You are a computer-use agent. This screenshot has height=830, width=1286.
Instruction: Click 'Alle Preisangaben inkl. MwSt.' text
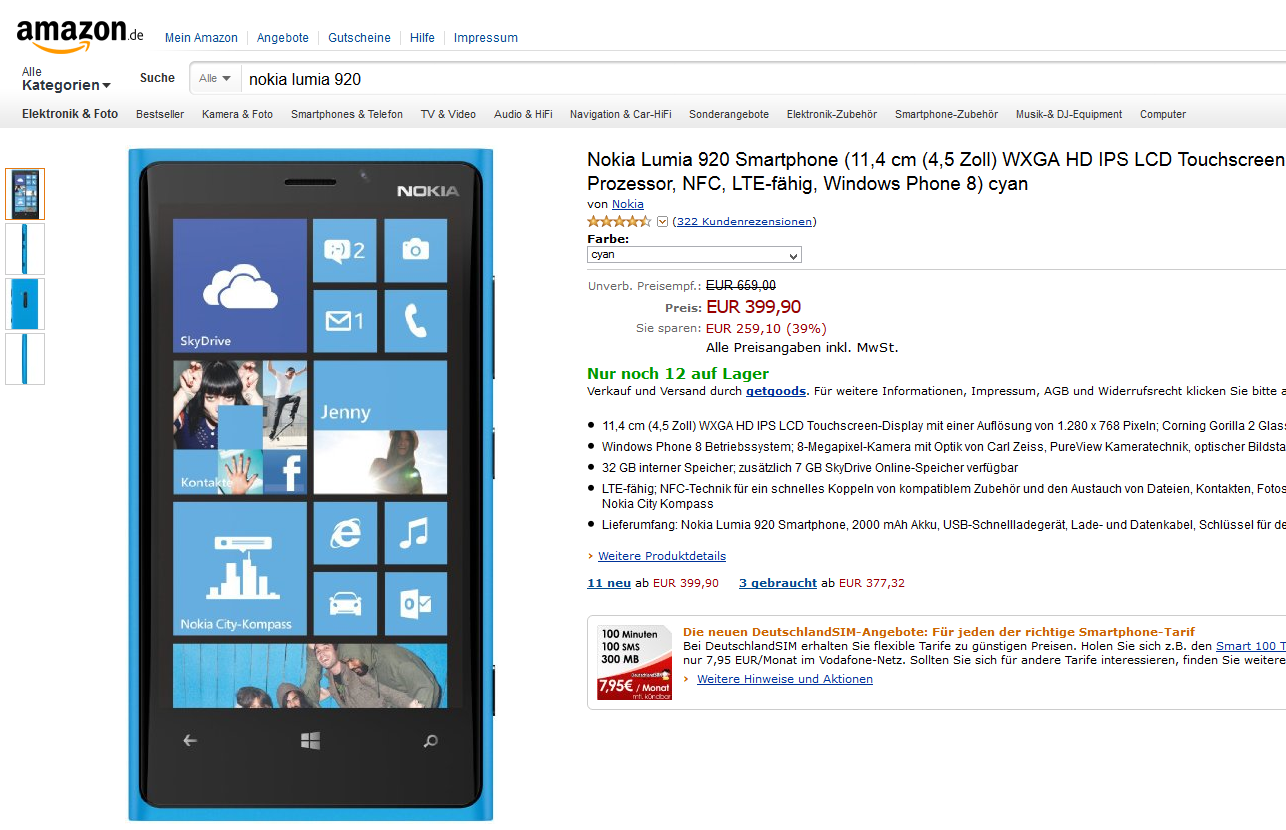[x=802, y=348]
